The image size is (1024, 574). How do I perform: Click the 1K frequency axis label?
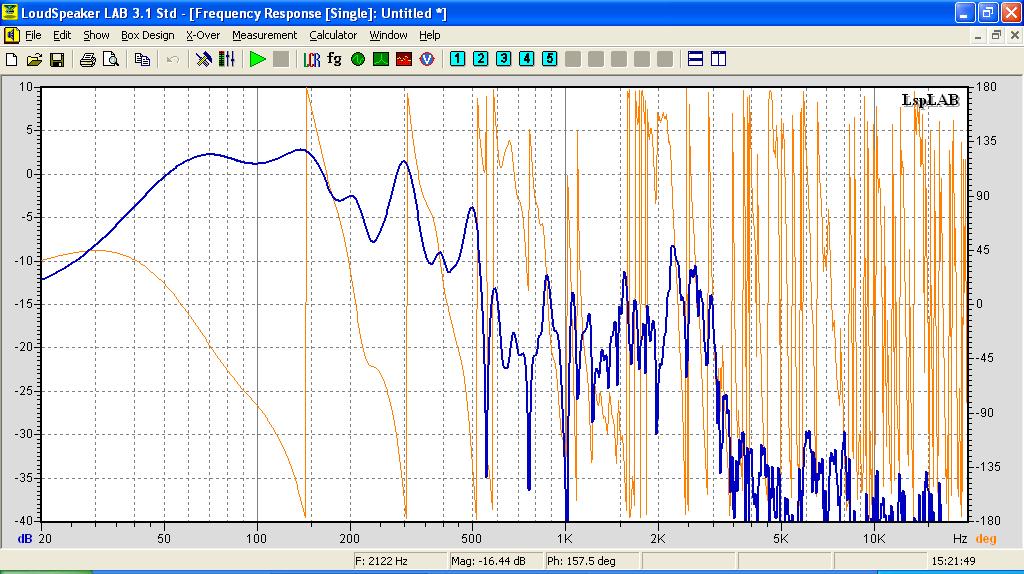click(x=564, y=539)
